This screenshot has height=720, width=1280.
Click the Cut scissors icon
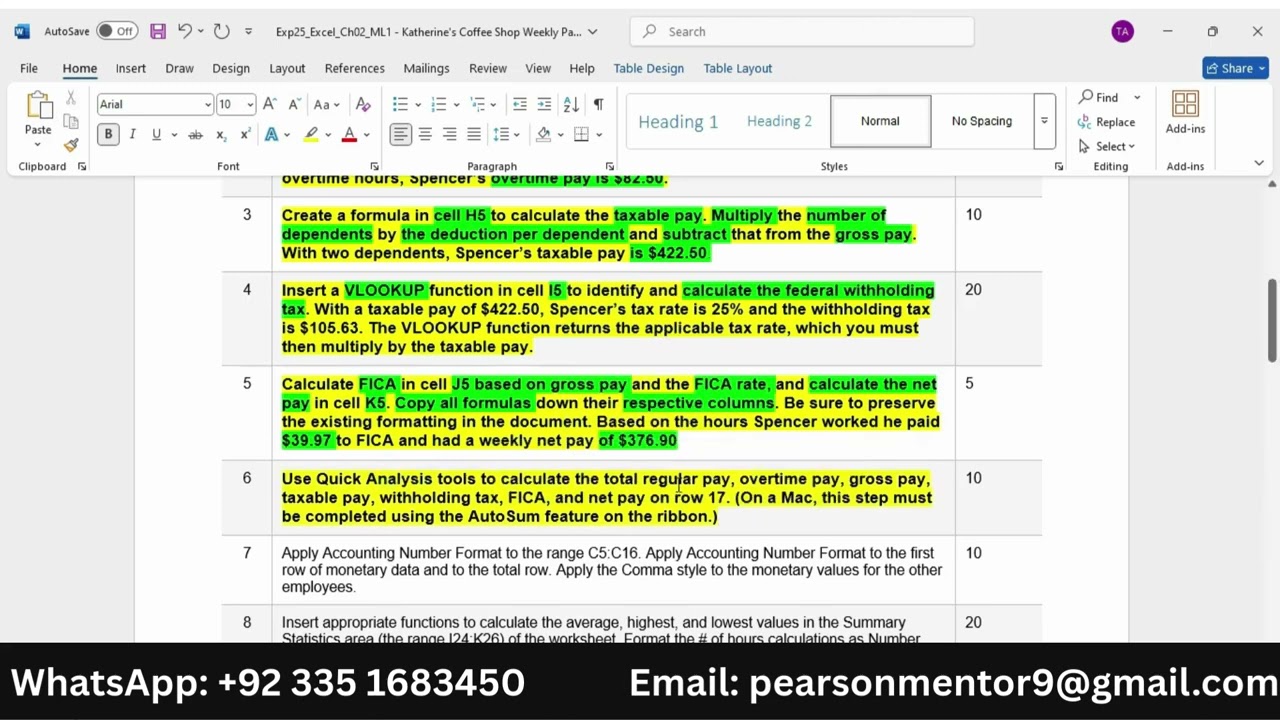click(x=70, y=98)
